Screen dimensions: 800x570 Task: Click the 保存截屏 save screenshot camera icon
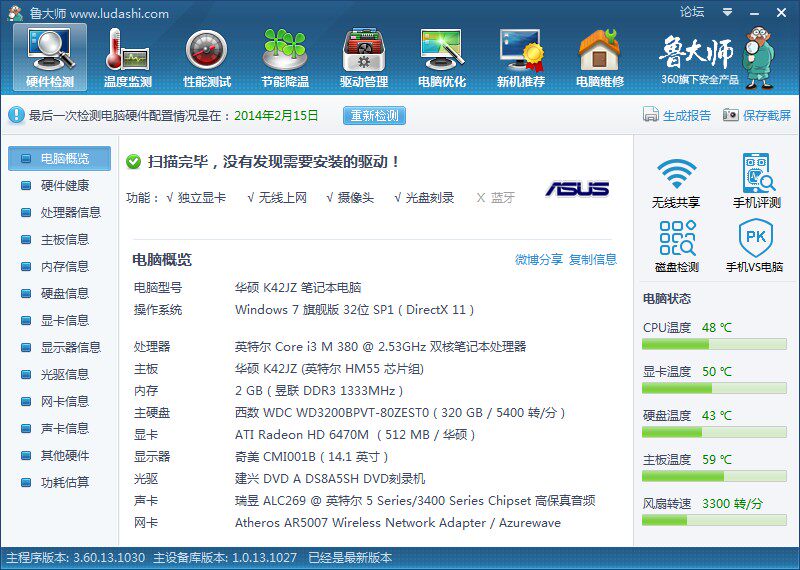[731, 115]
